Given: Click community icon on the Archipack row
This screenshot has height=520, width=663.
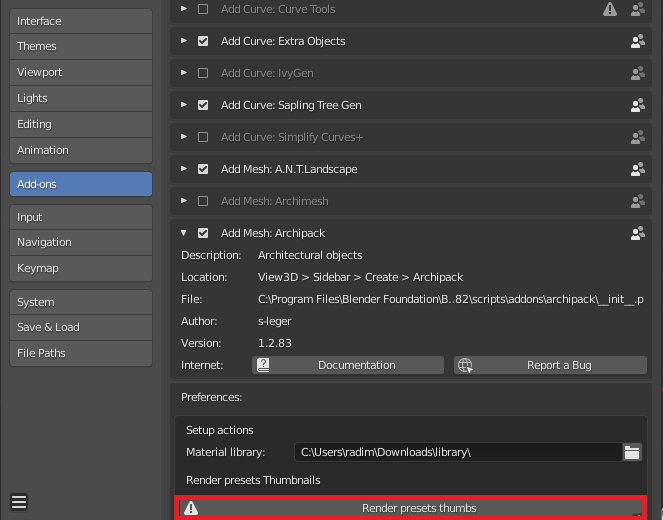Looking at the screenshot, I should [x=637, y=234].
